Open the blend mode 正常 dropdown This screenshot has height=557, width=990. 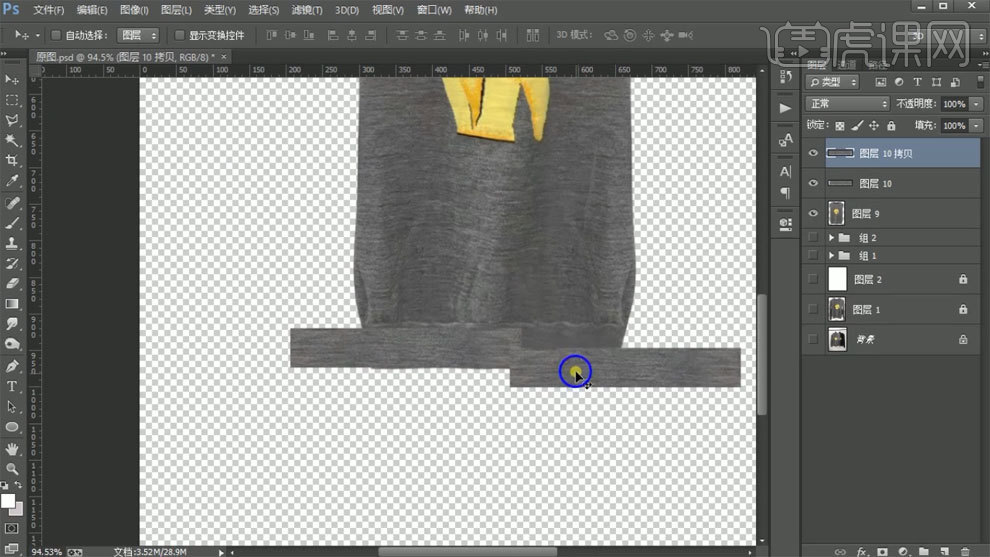[x=847, y=104]
